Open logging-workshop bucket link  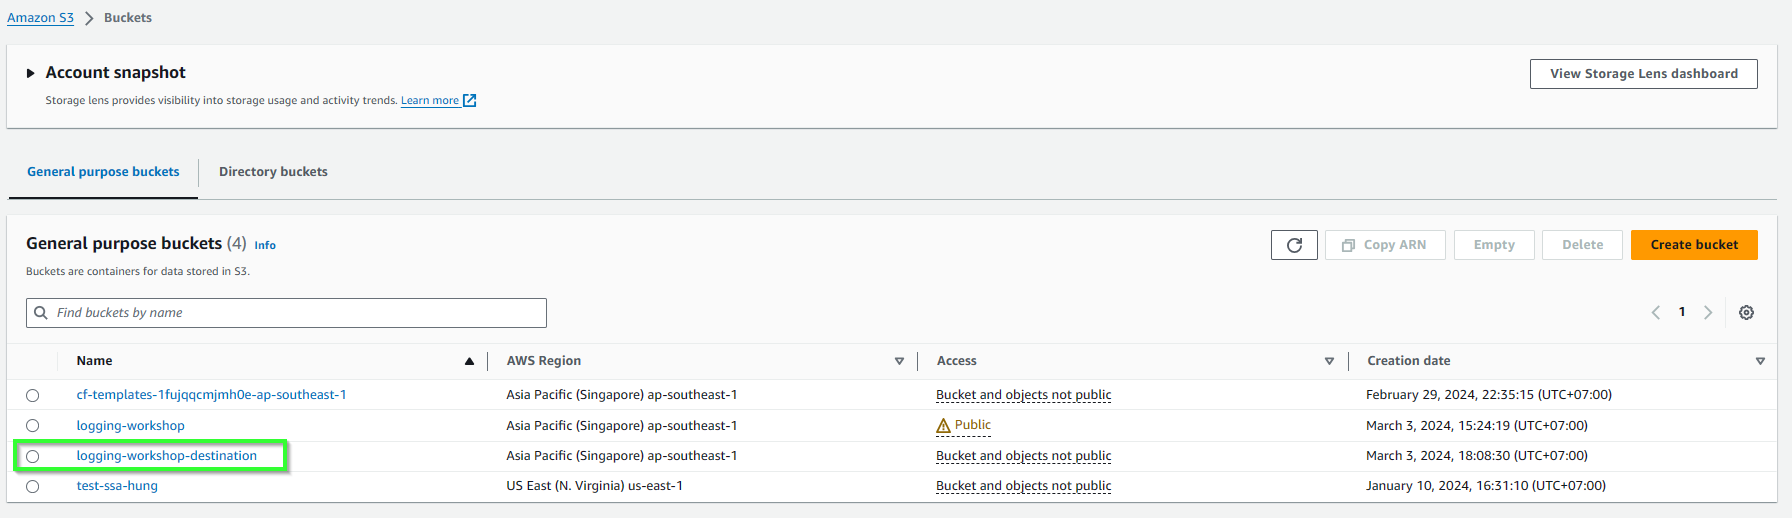pos(131,426)
